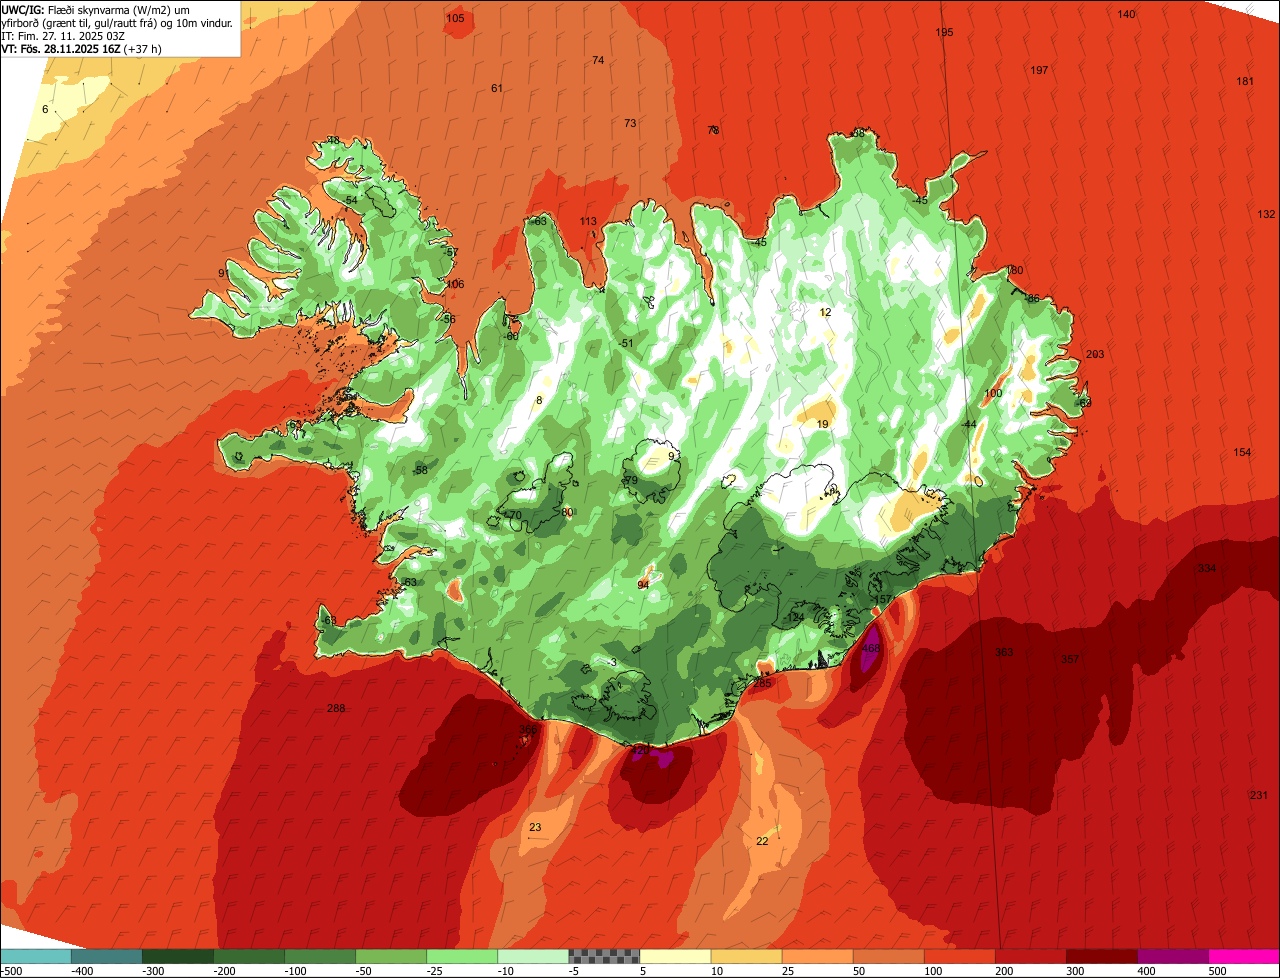
Task: Select the pale yellow 5 to 10 legend swatch
Action: 675,956
